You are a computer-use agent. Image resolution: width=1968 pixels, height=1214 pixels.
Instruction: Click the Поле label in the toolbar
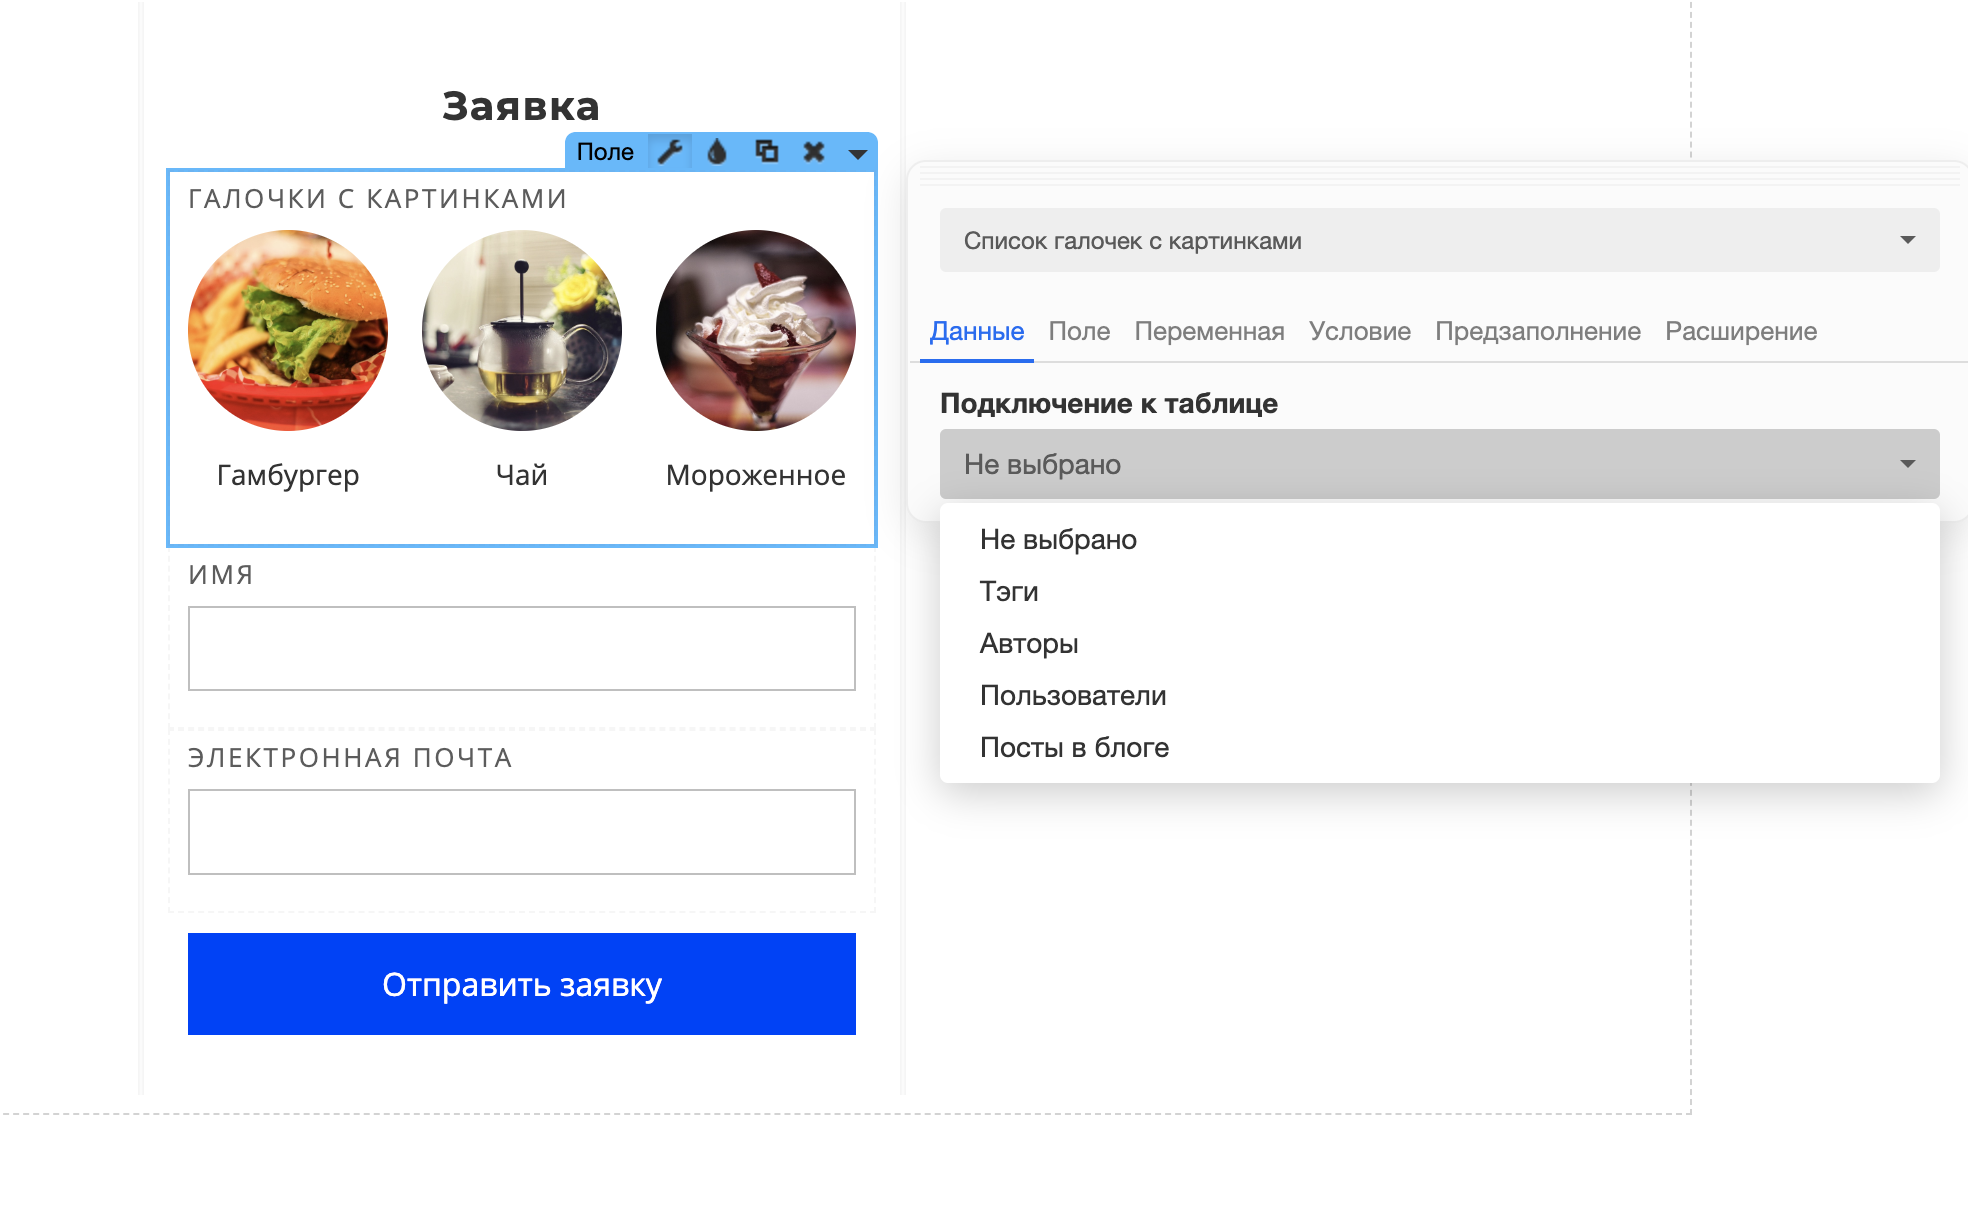click(605, 152)
